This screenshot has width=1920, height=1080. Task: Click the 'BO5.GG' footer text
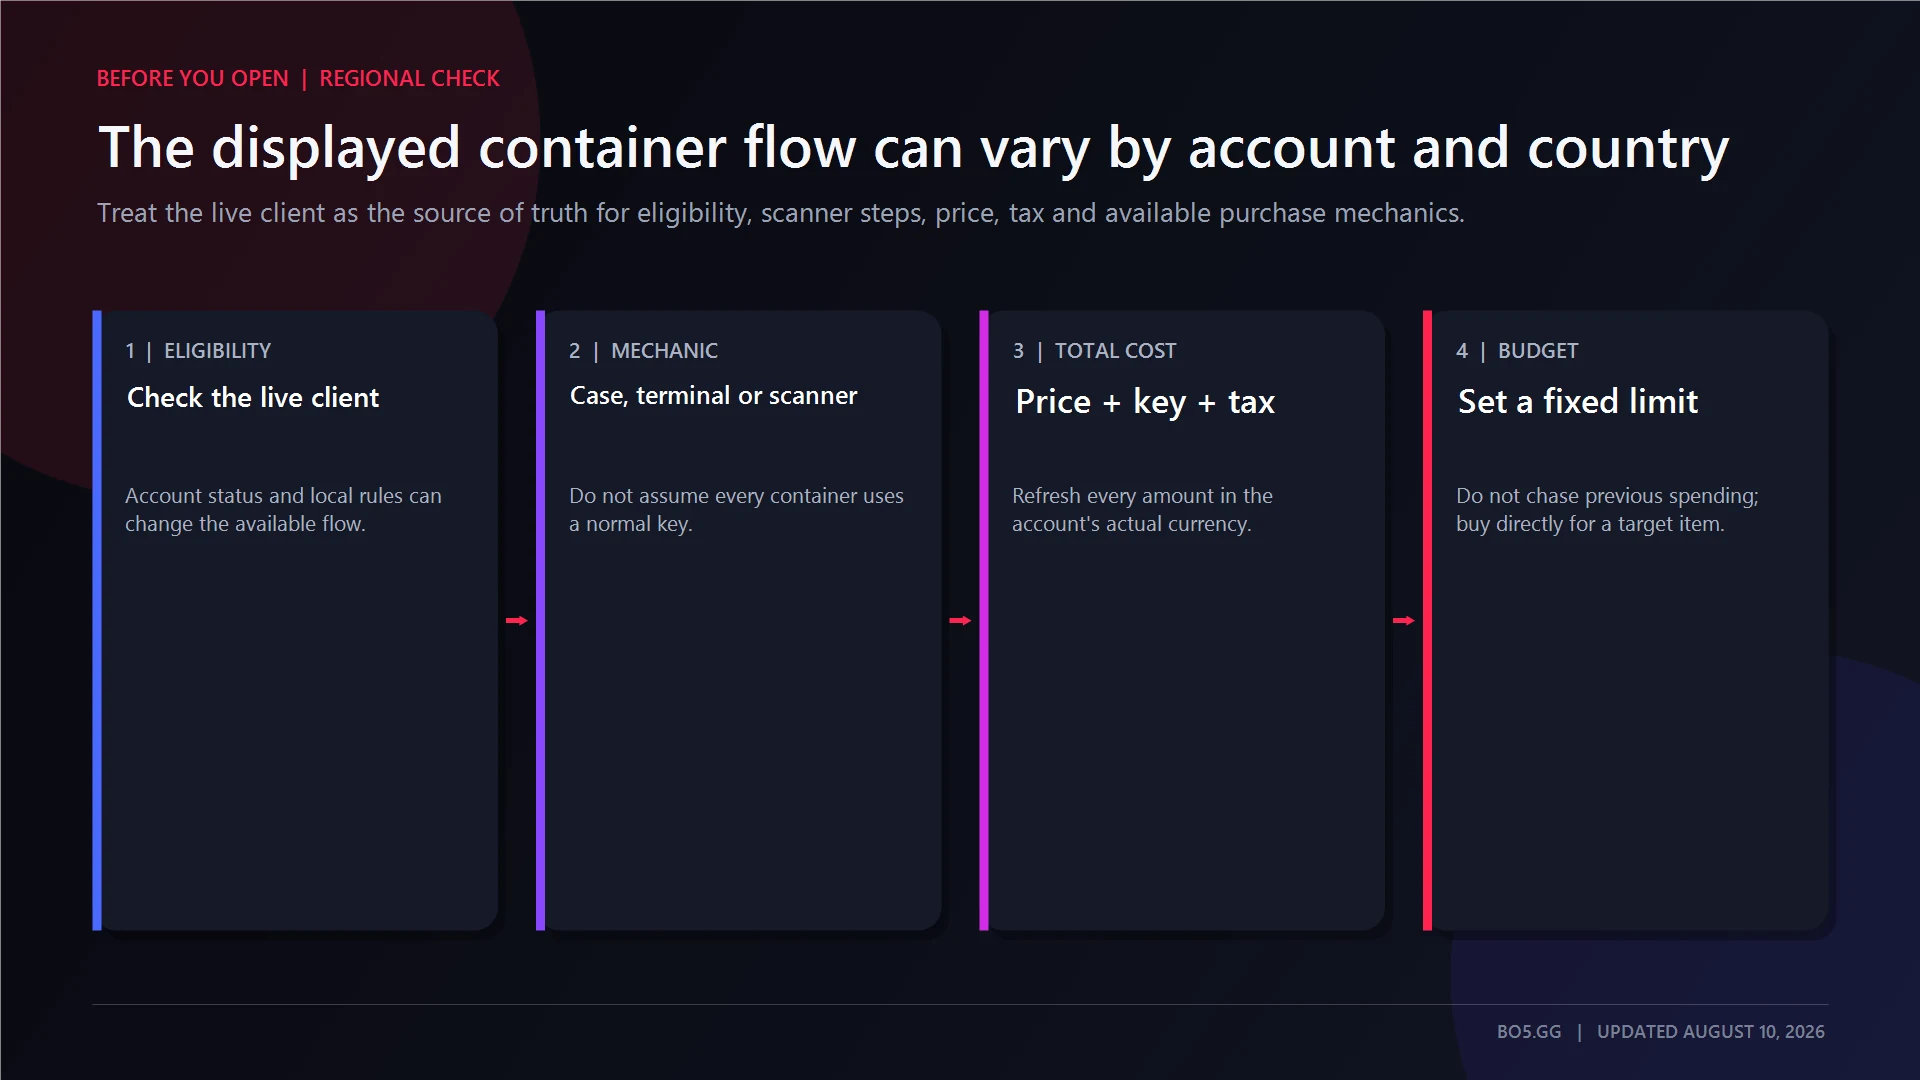tap(1529, 1031)
